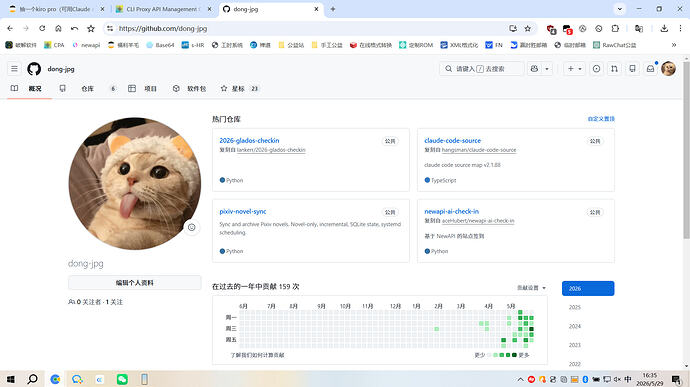690x387 pixels.
Task: Open the newapi-ai-check-in repository
Action: pyautogui.click(x=451, y=211)
